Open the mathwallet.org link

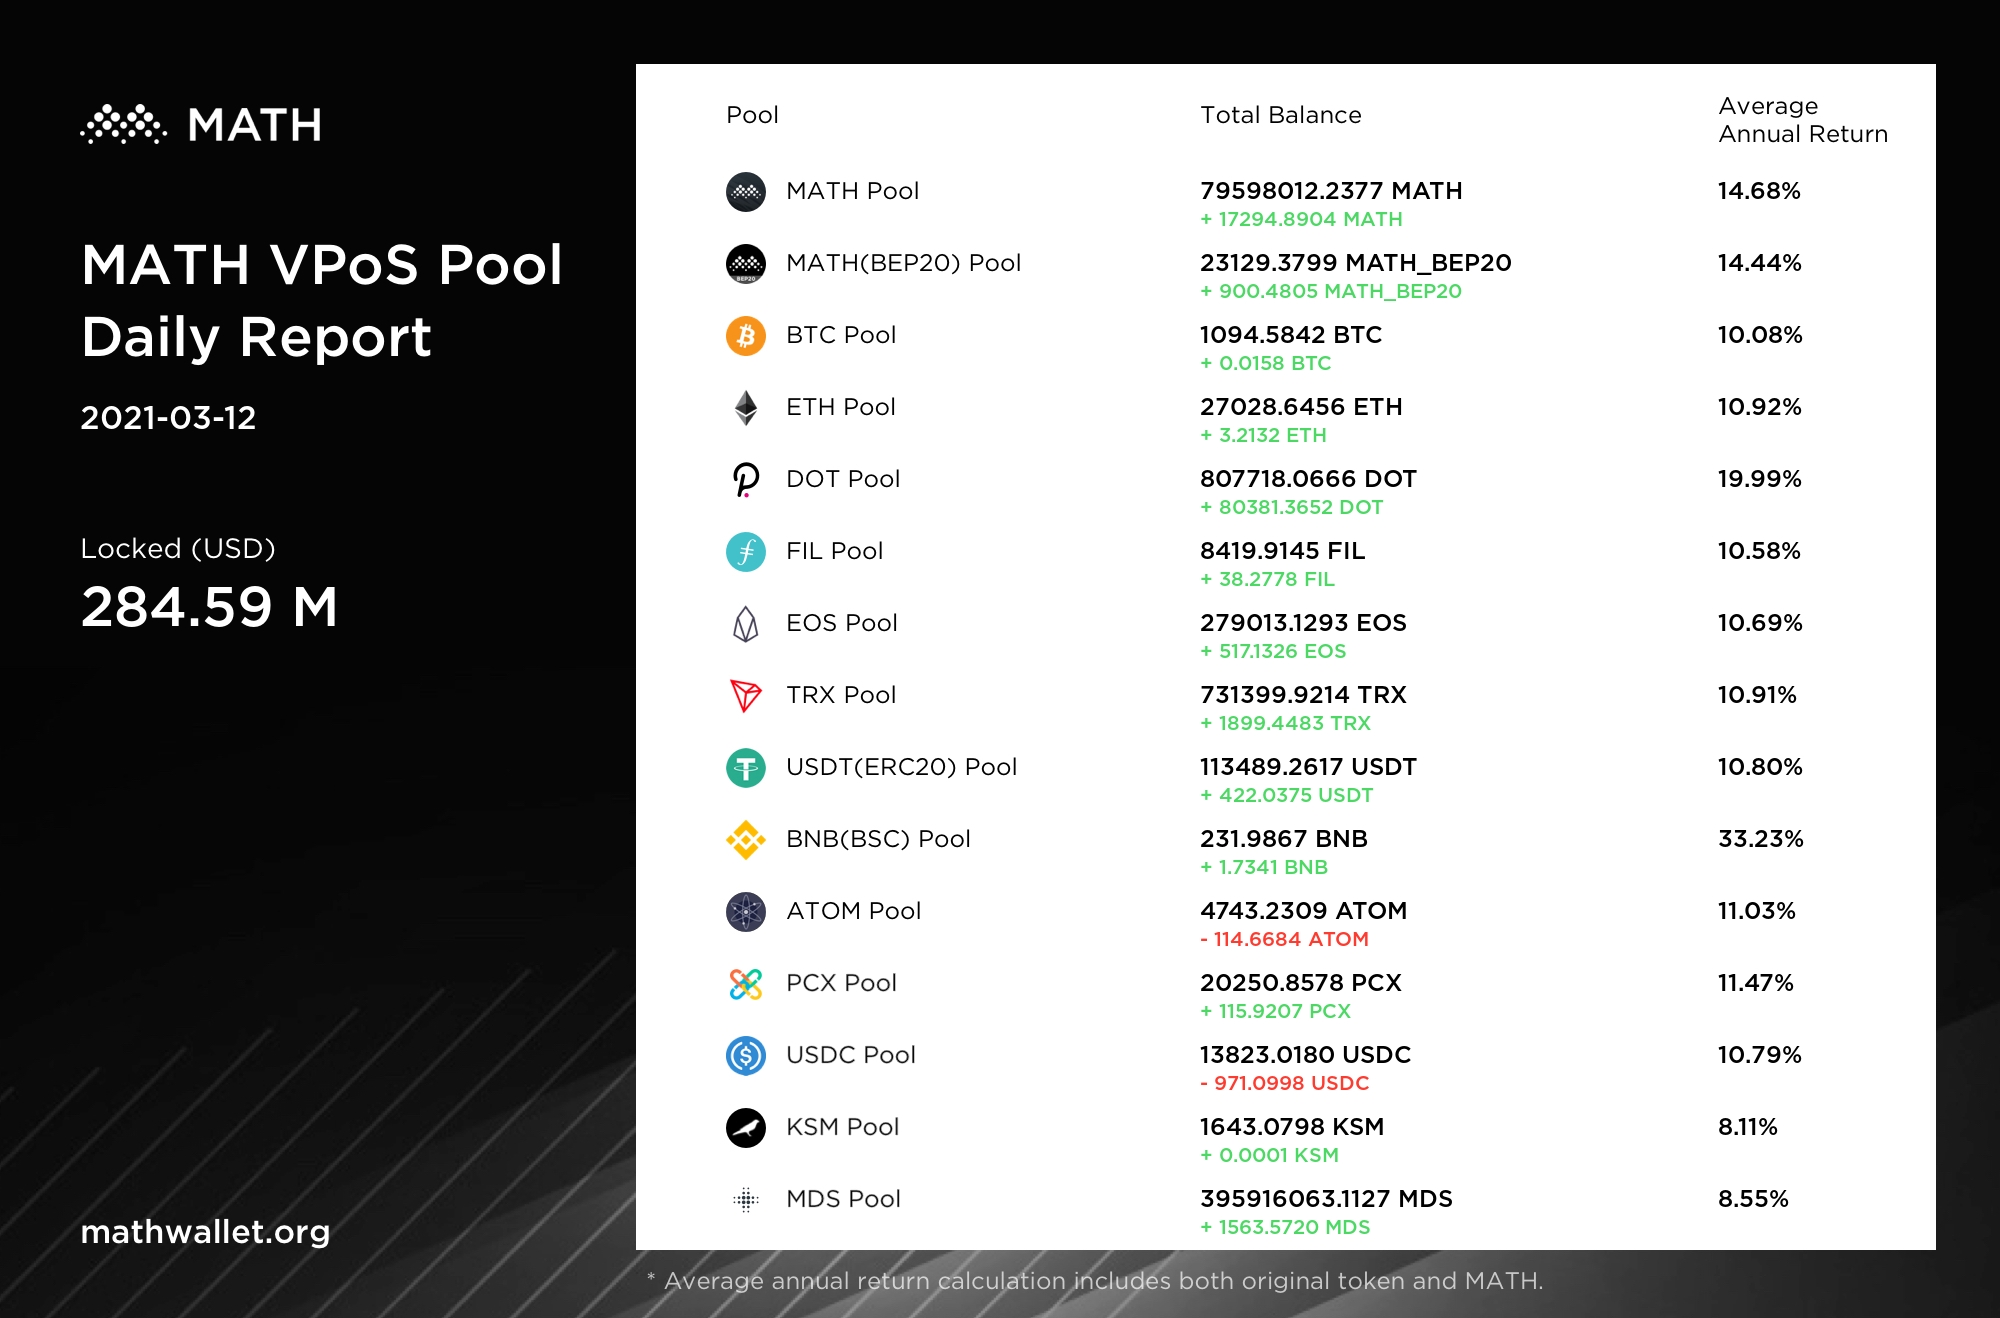(205, 1232)
